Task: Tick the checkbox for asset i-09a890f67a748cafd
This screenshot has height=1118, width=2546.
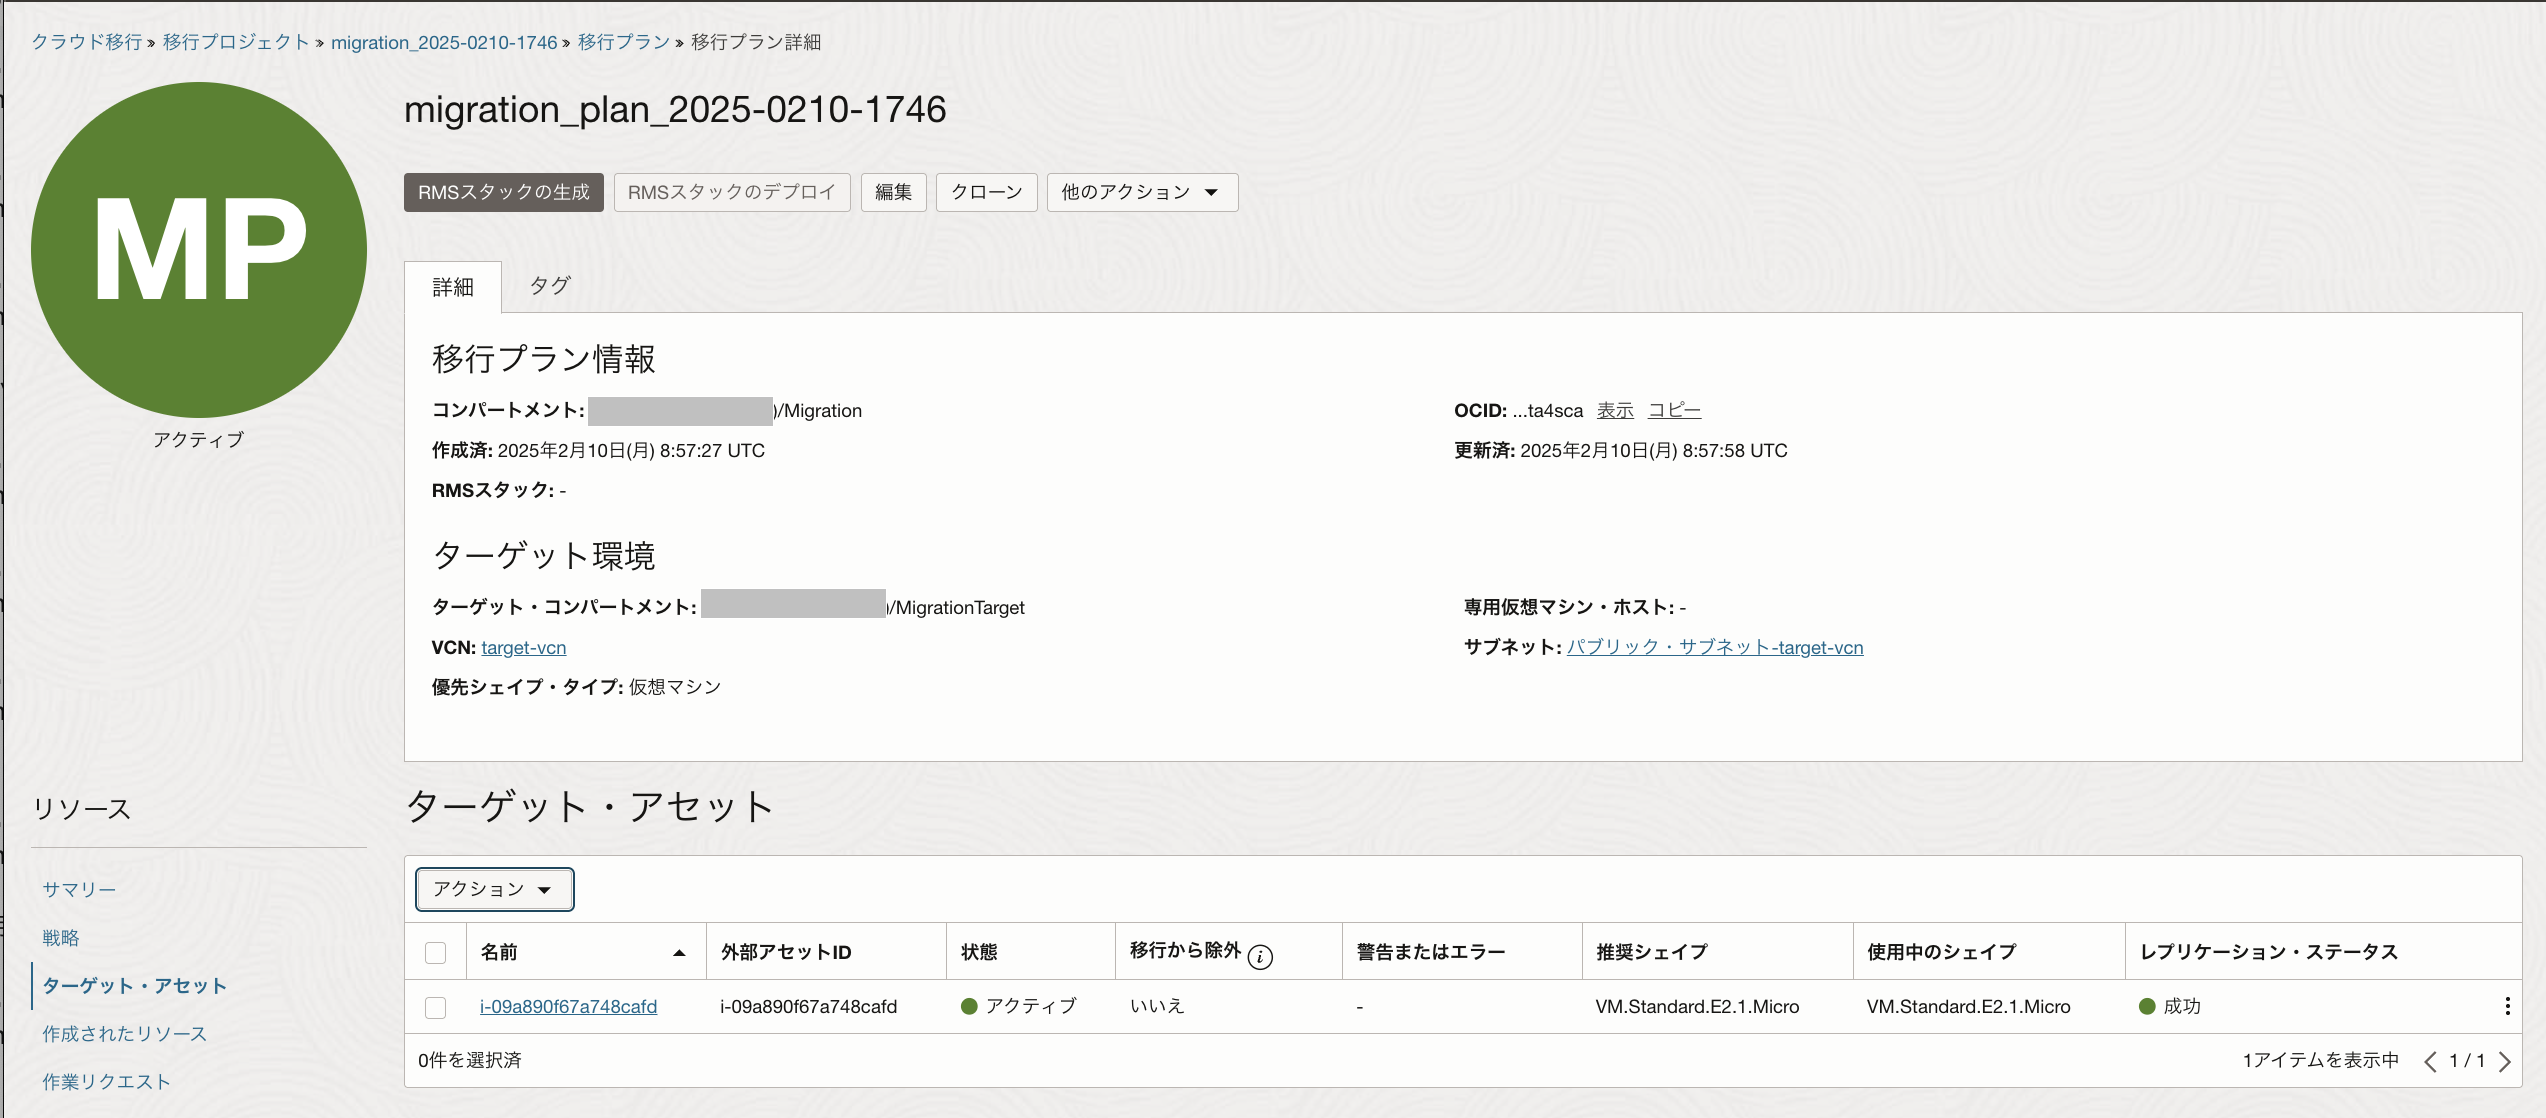Action: [436, 1007]
